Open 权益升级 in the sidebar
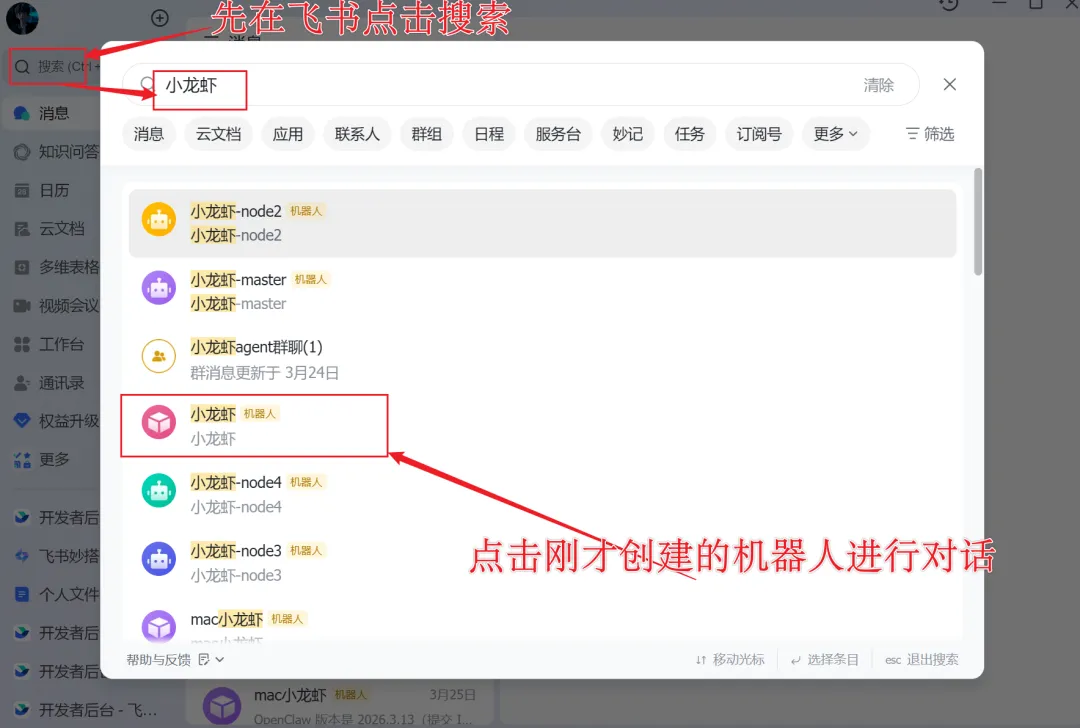Image resolution: width=1080 pixels, height=728 pixels. coord(55,421)
